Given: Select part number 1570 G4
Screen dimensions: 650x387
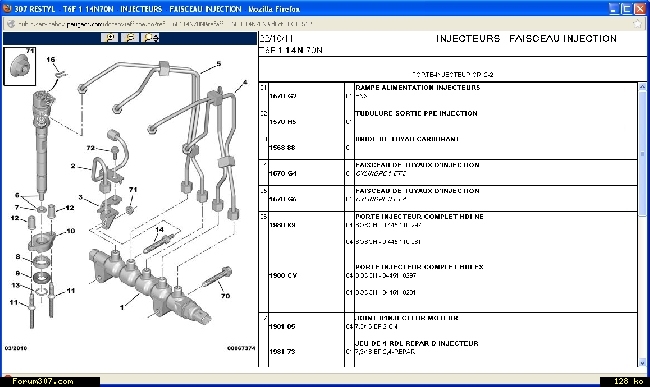Looking at the screenshot, I should (x=283, y=174).
